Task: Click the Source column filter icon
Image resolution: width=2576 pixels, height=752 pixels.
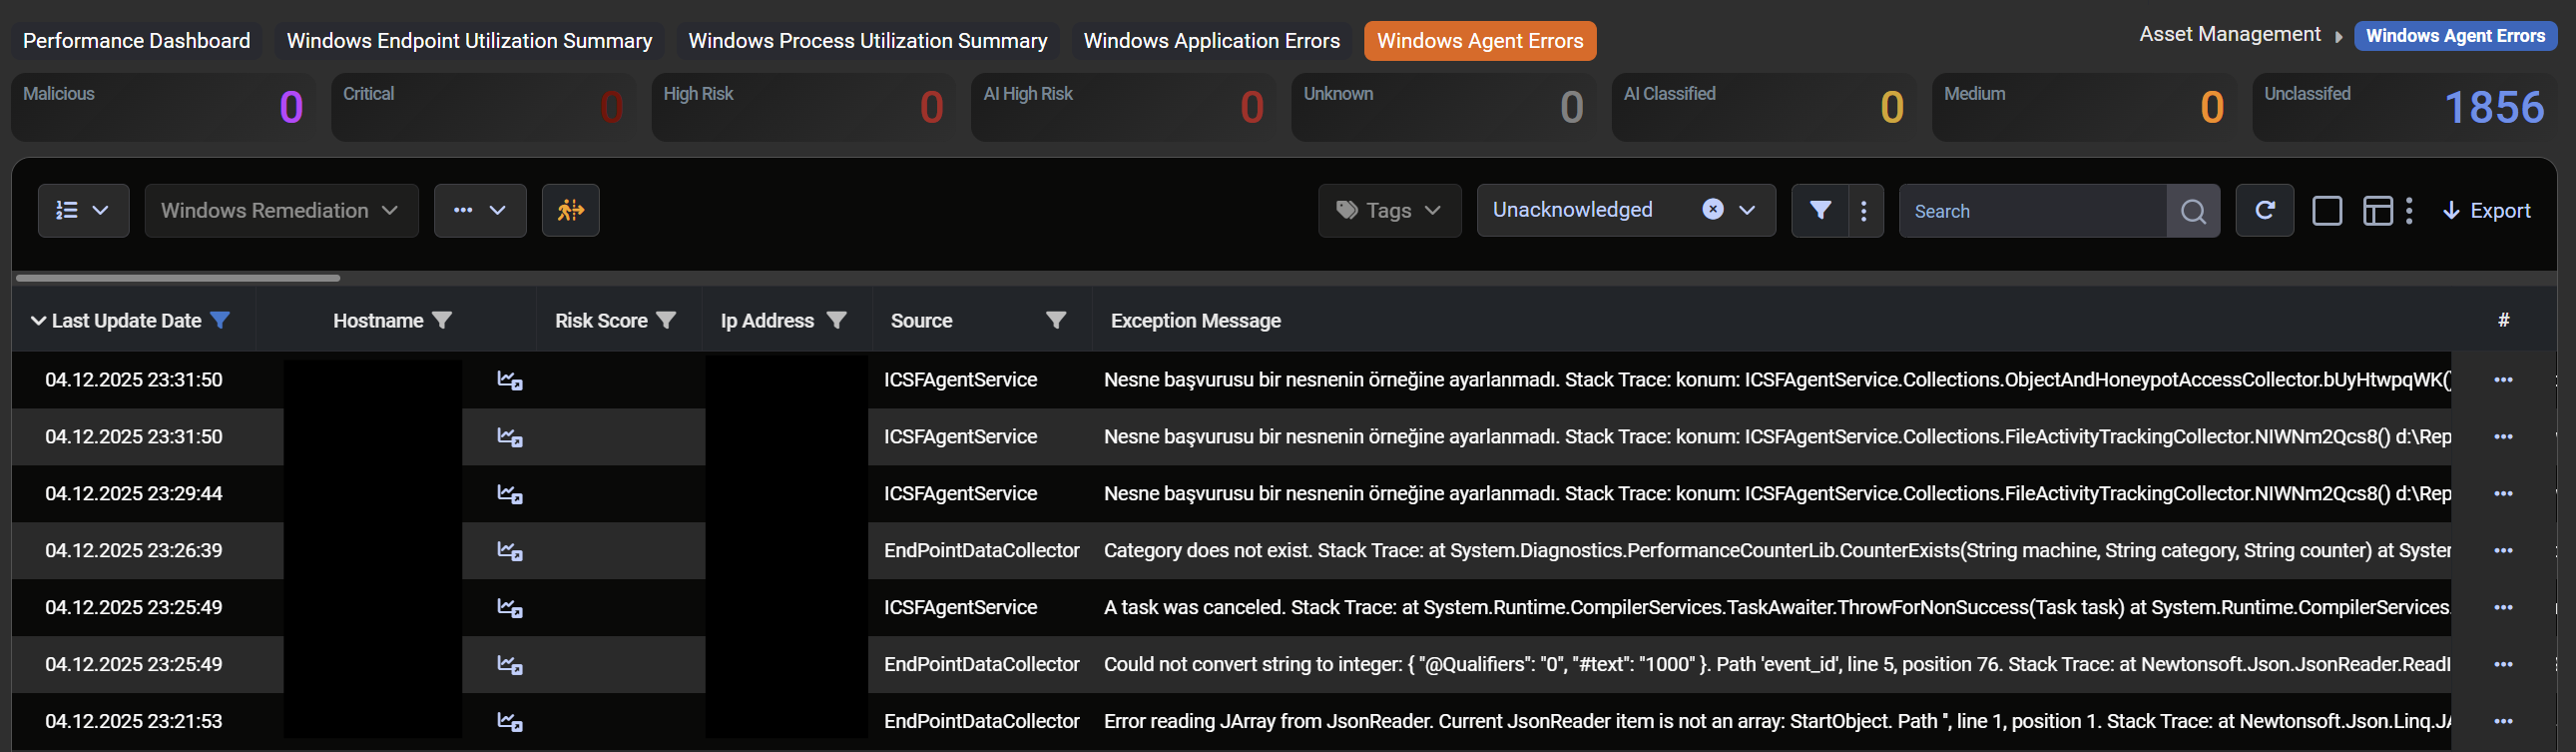Action: pyautogui.click(x=1055, y=320)
